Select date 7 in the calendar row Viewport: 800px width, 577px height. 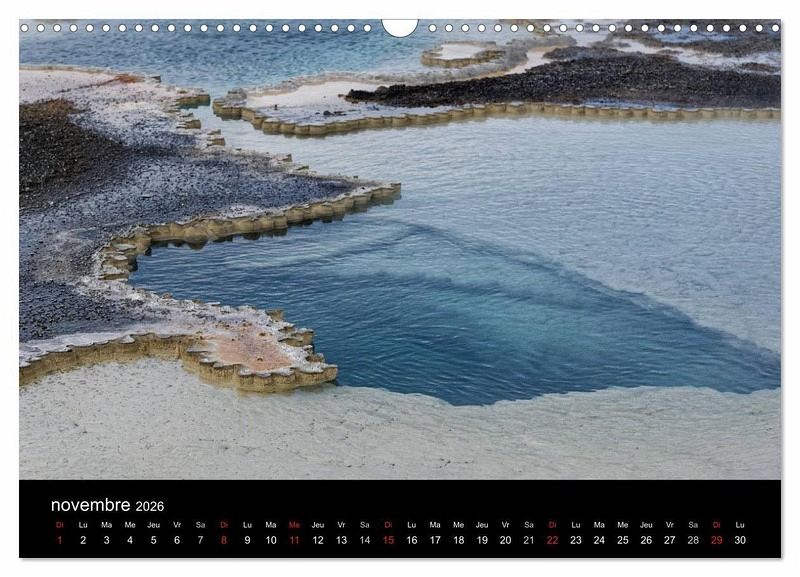[x=201, y=540]
